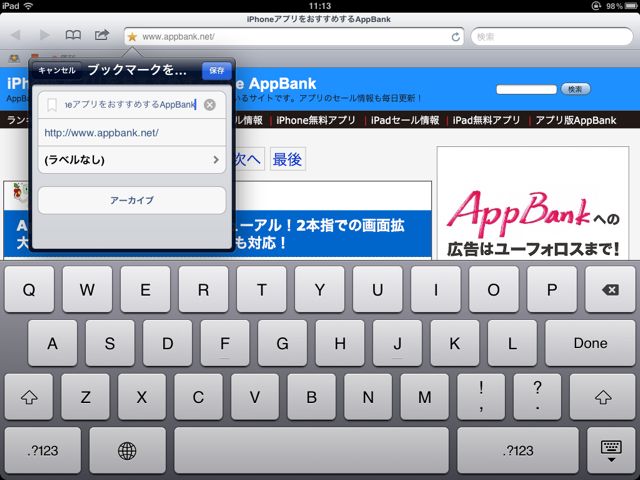Tap the left shift key
The width and height of the screenshot is (640, 480).
(x=29, y=397)
